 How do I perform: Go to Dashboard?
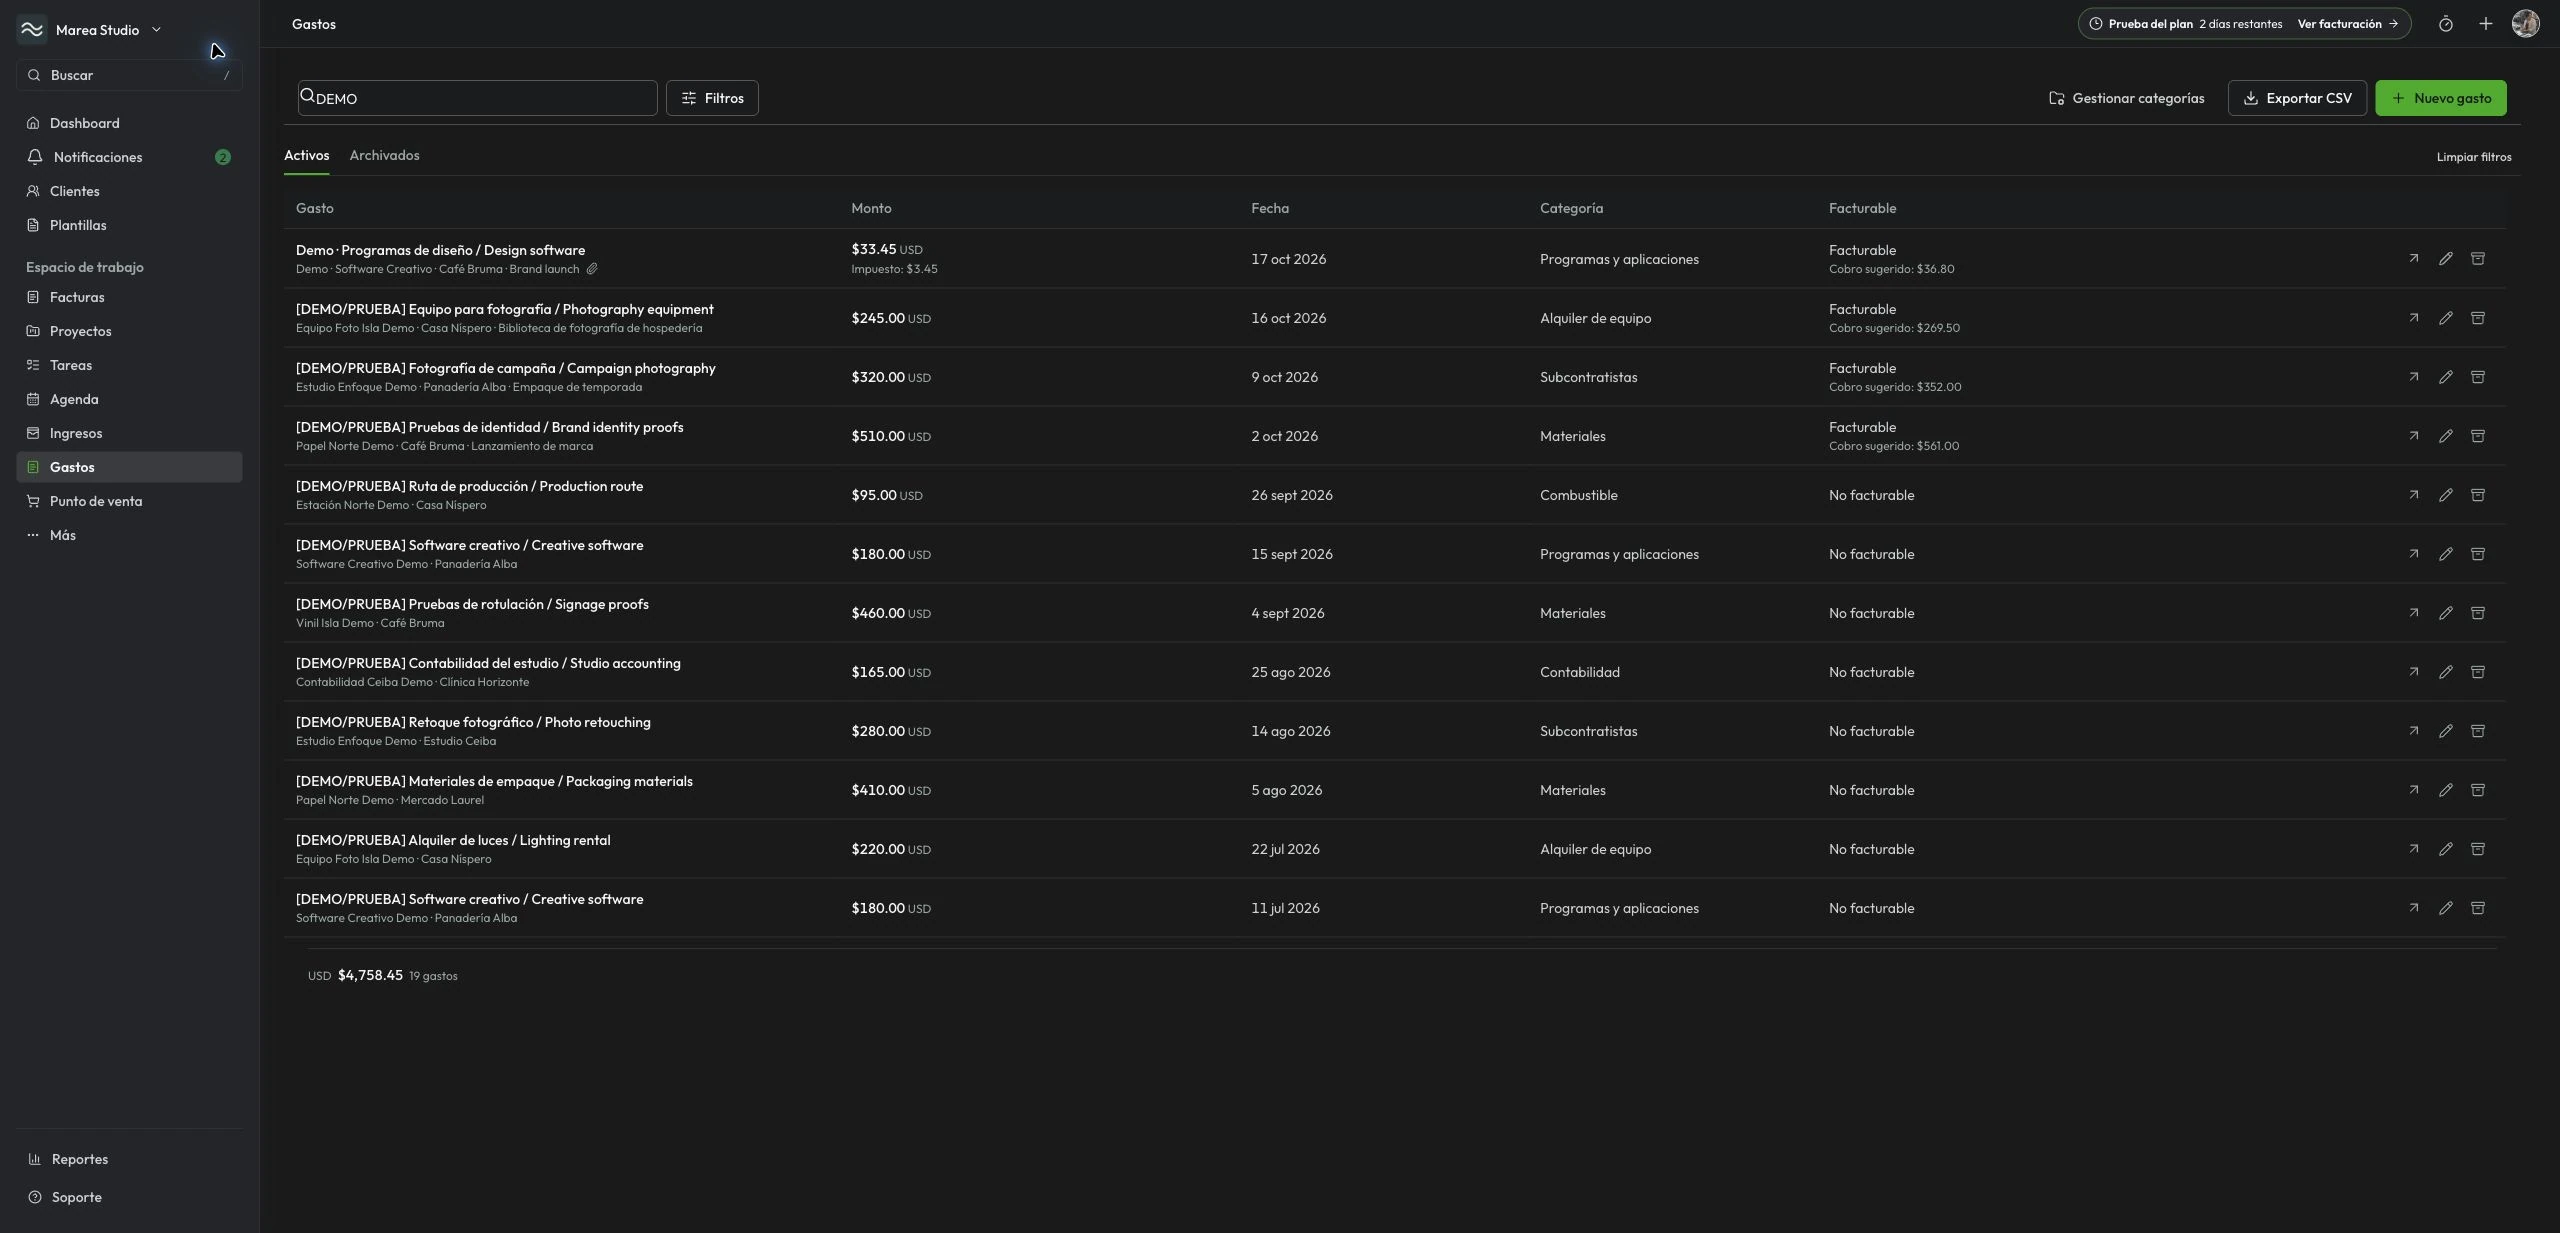pyautogui.click(x=129, y=123)
